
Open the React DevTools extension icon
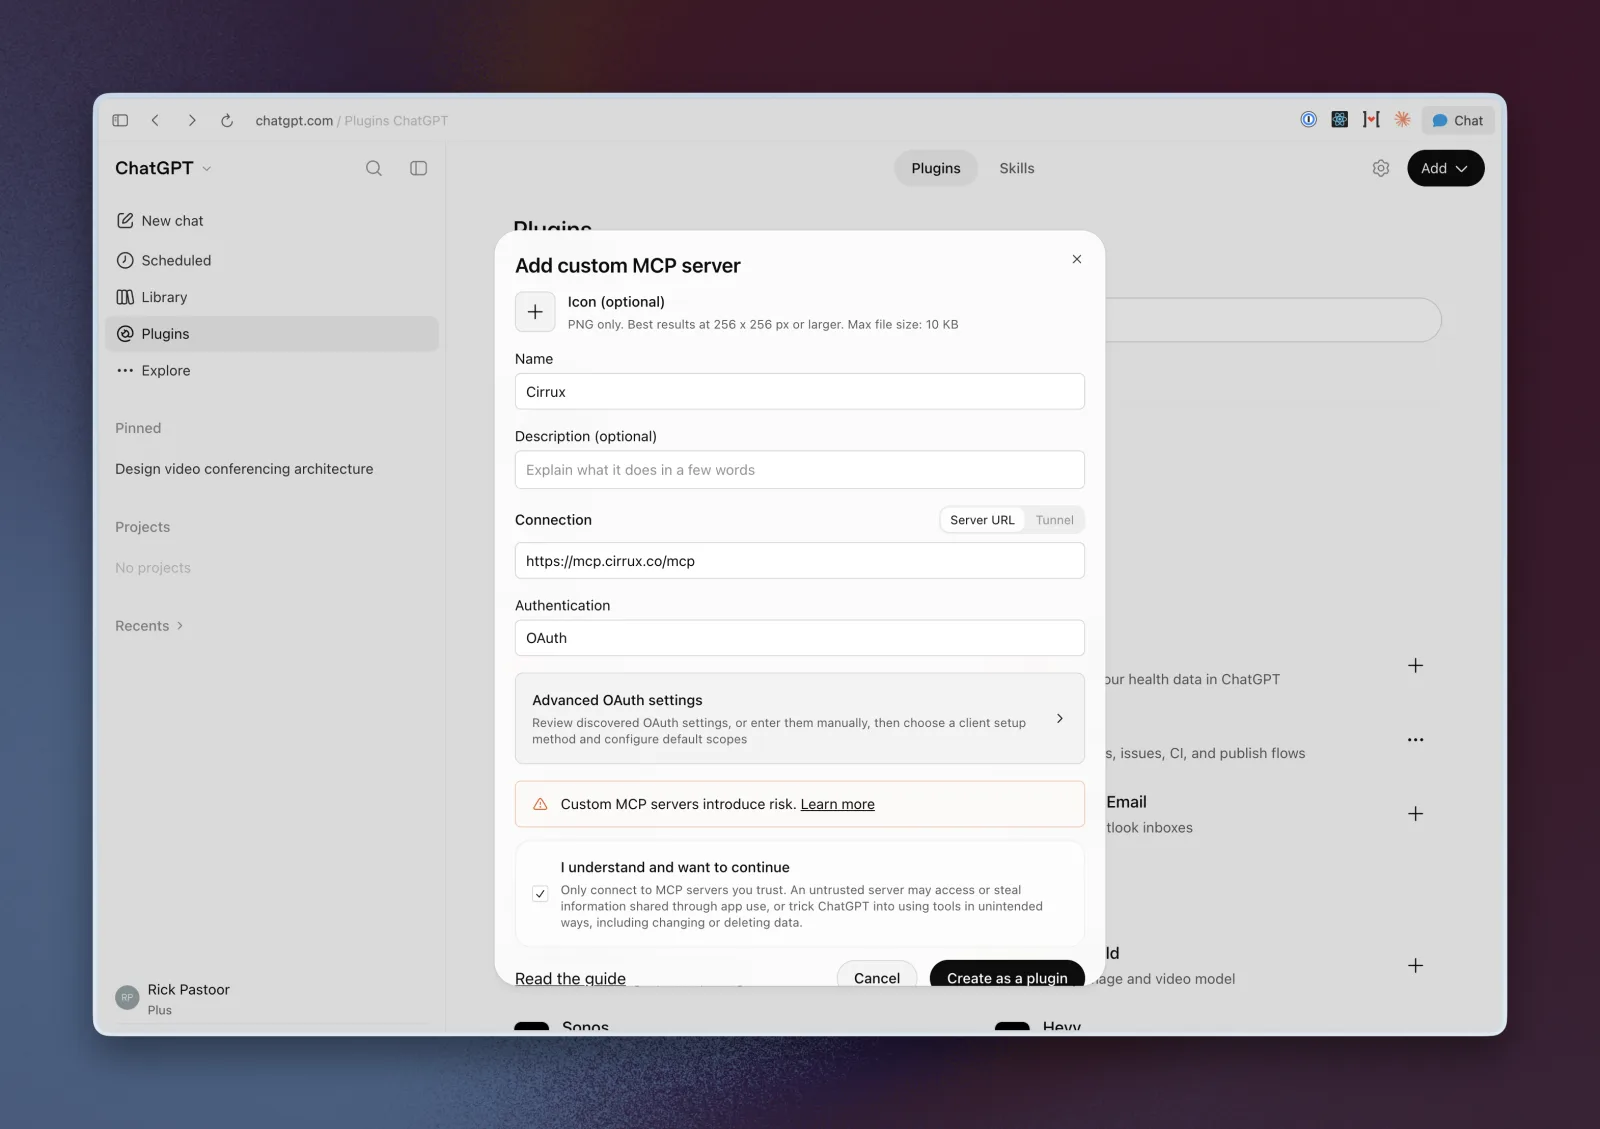point(1340,119)
